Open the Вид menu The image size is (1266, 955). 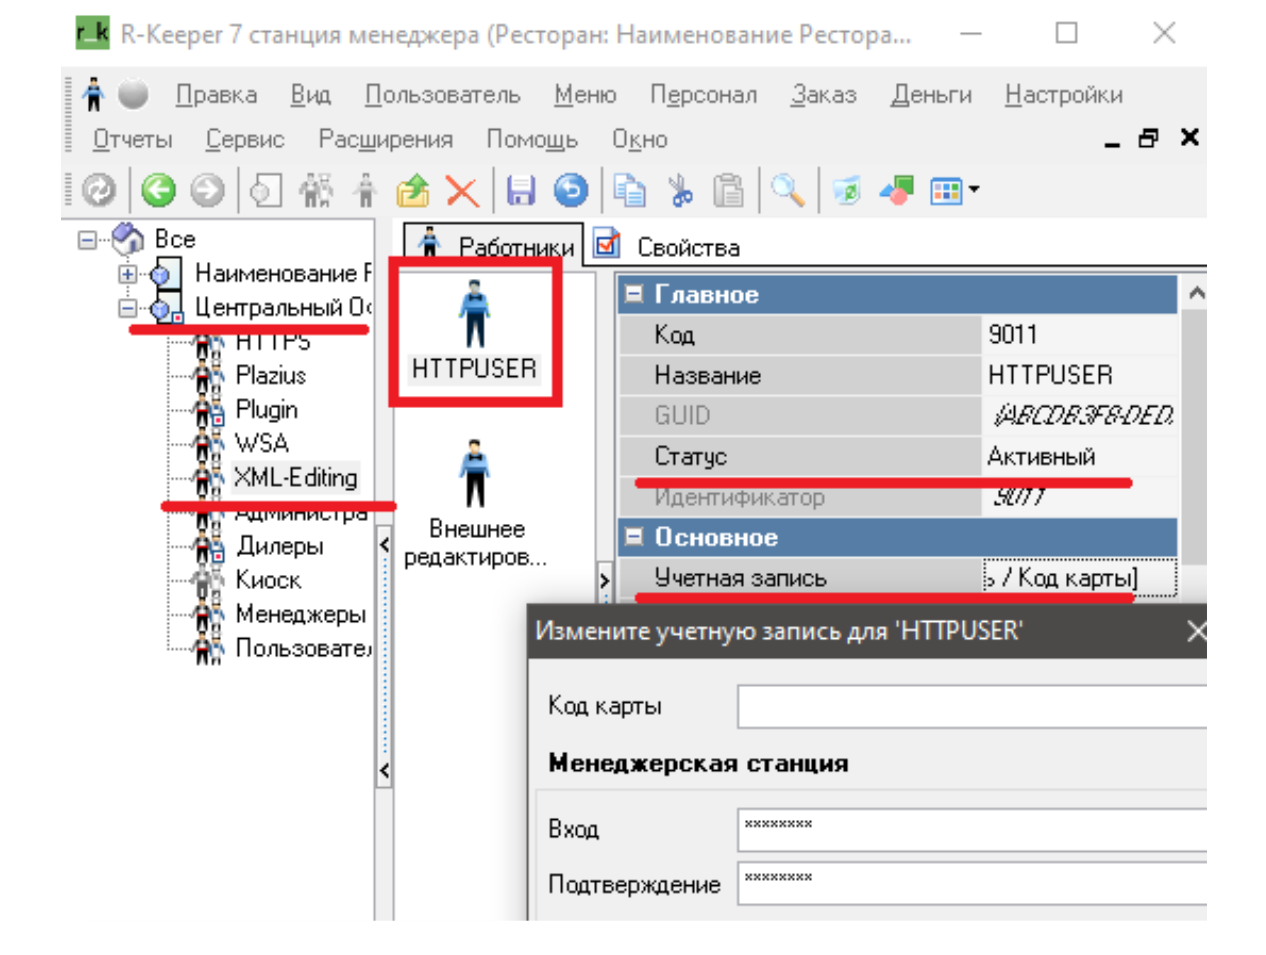click(x=310, y=94)
